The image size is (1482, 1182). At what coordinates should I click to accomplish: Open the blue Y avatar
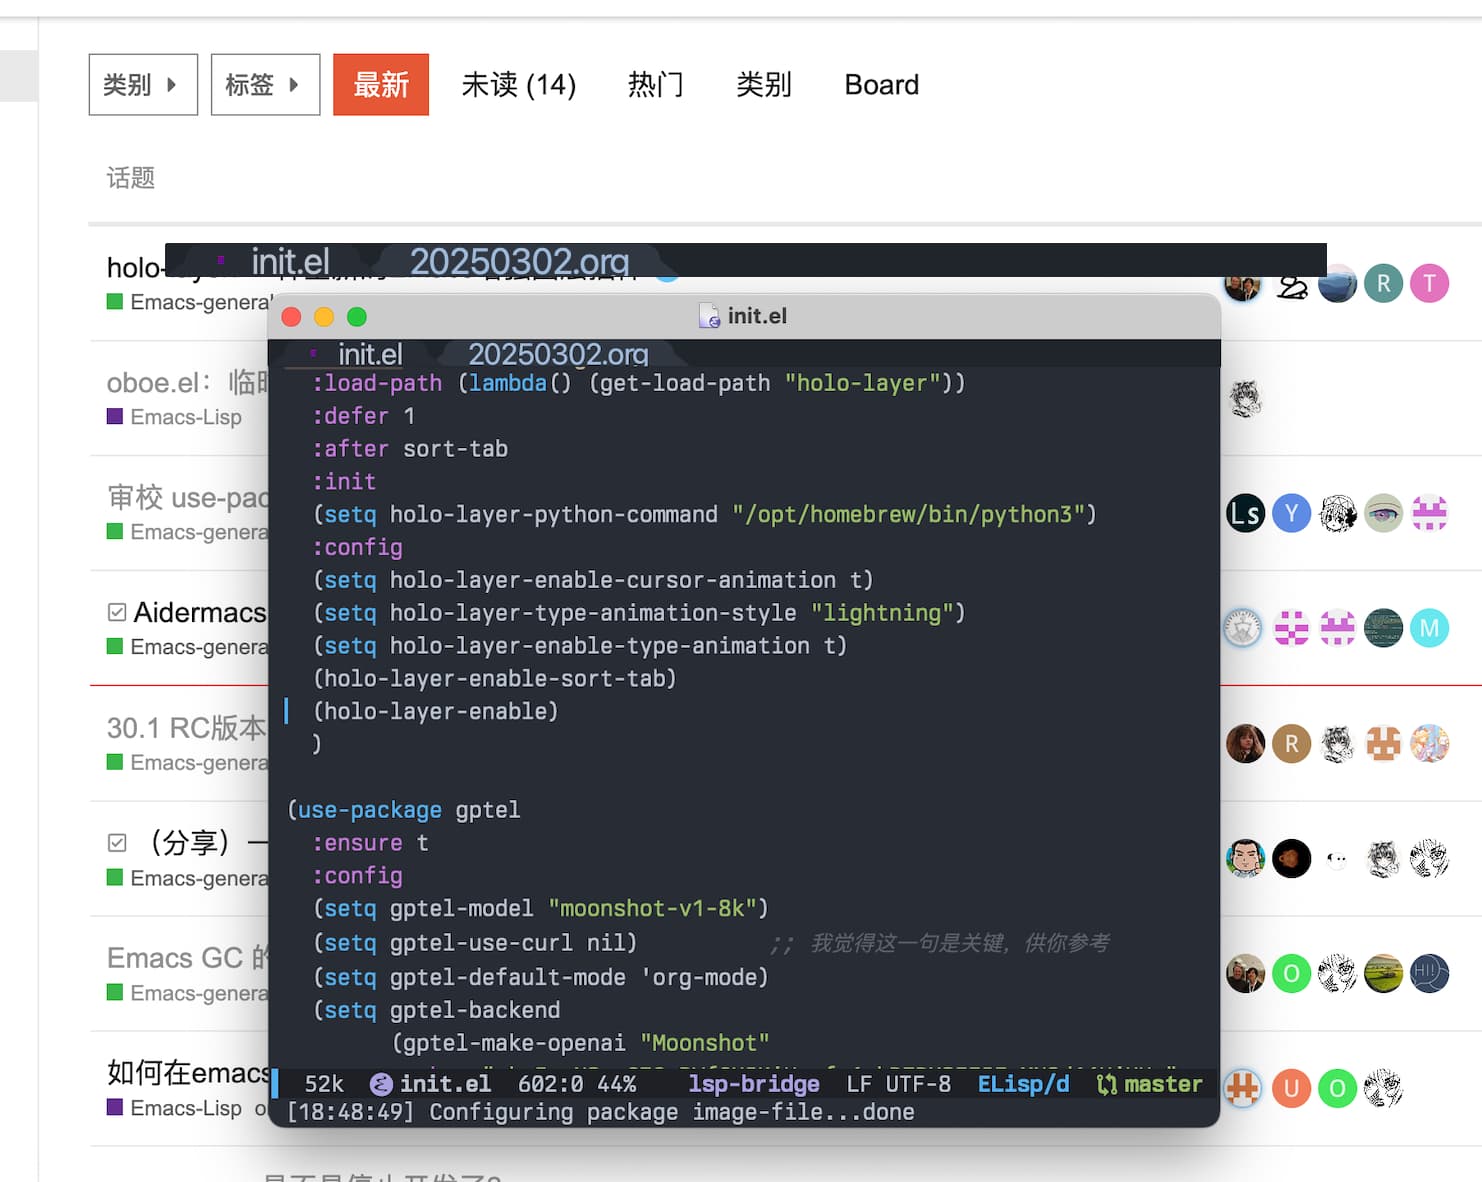(x=1292, y=514)
